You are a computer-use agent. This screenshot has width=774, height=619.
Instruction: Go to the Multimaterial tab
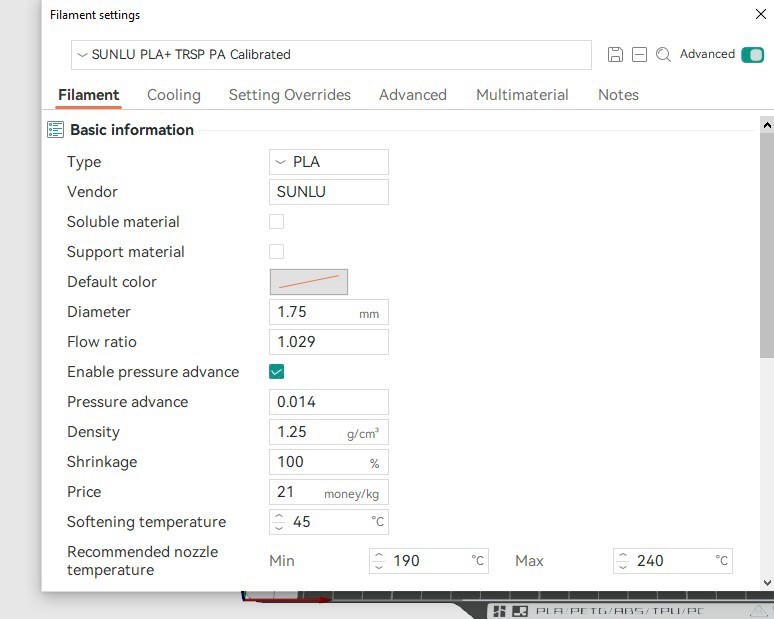(x=522, y=95)
